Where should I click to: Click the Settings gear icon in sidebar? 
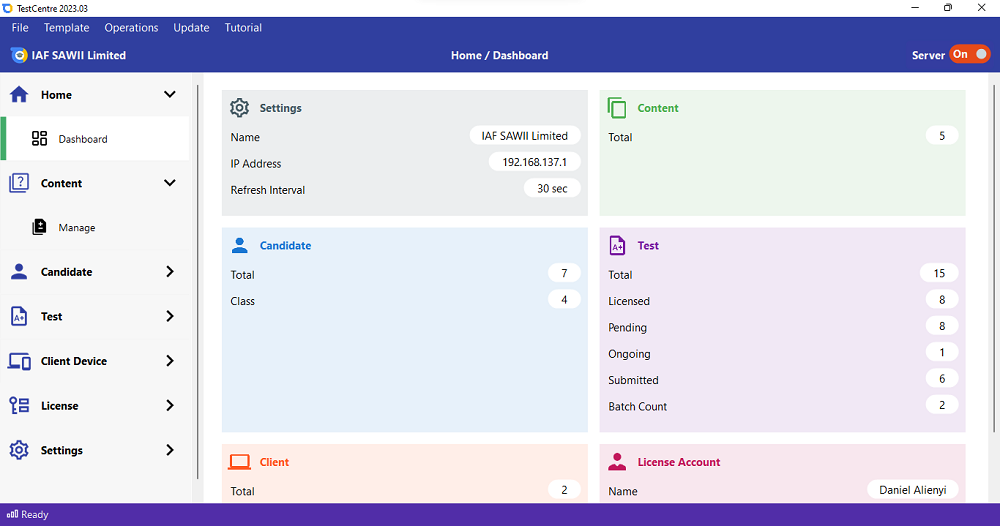[x=19, y=450]
